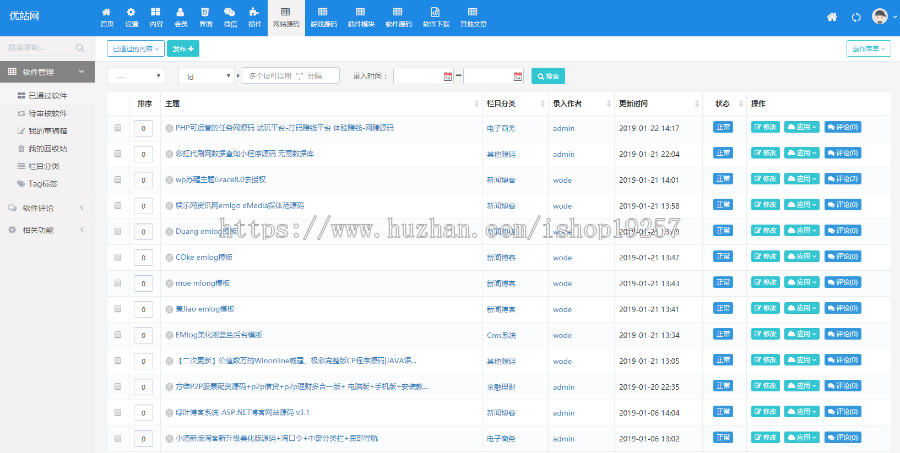Switch to the 软件源码 tab
This screenshot has width=900, height=453.
click(x=398, y=17)
